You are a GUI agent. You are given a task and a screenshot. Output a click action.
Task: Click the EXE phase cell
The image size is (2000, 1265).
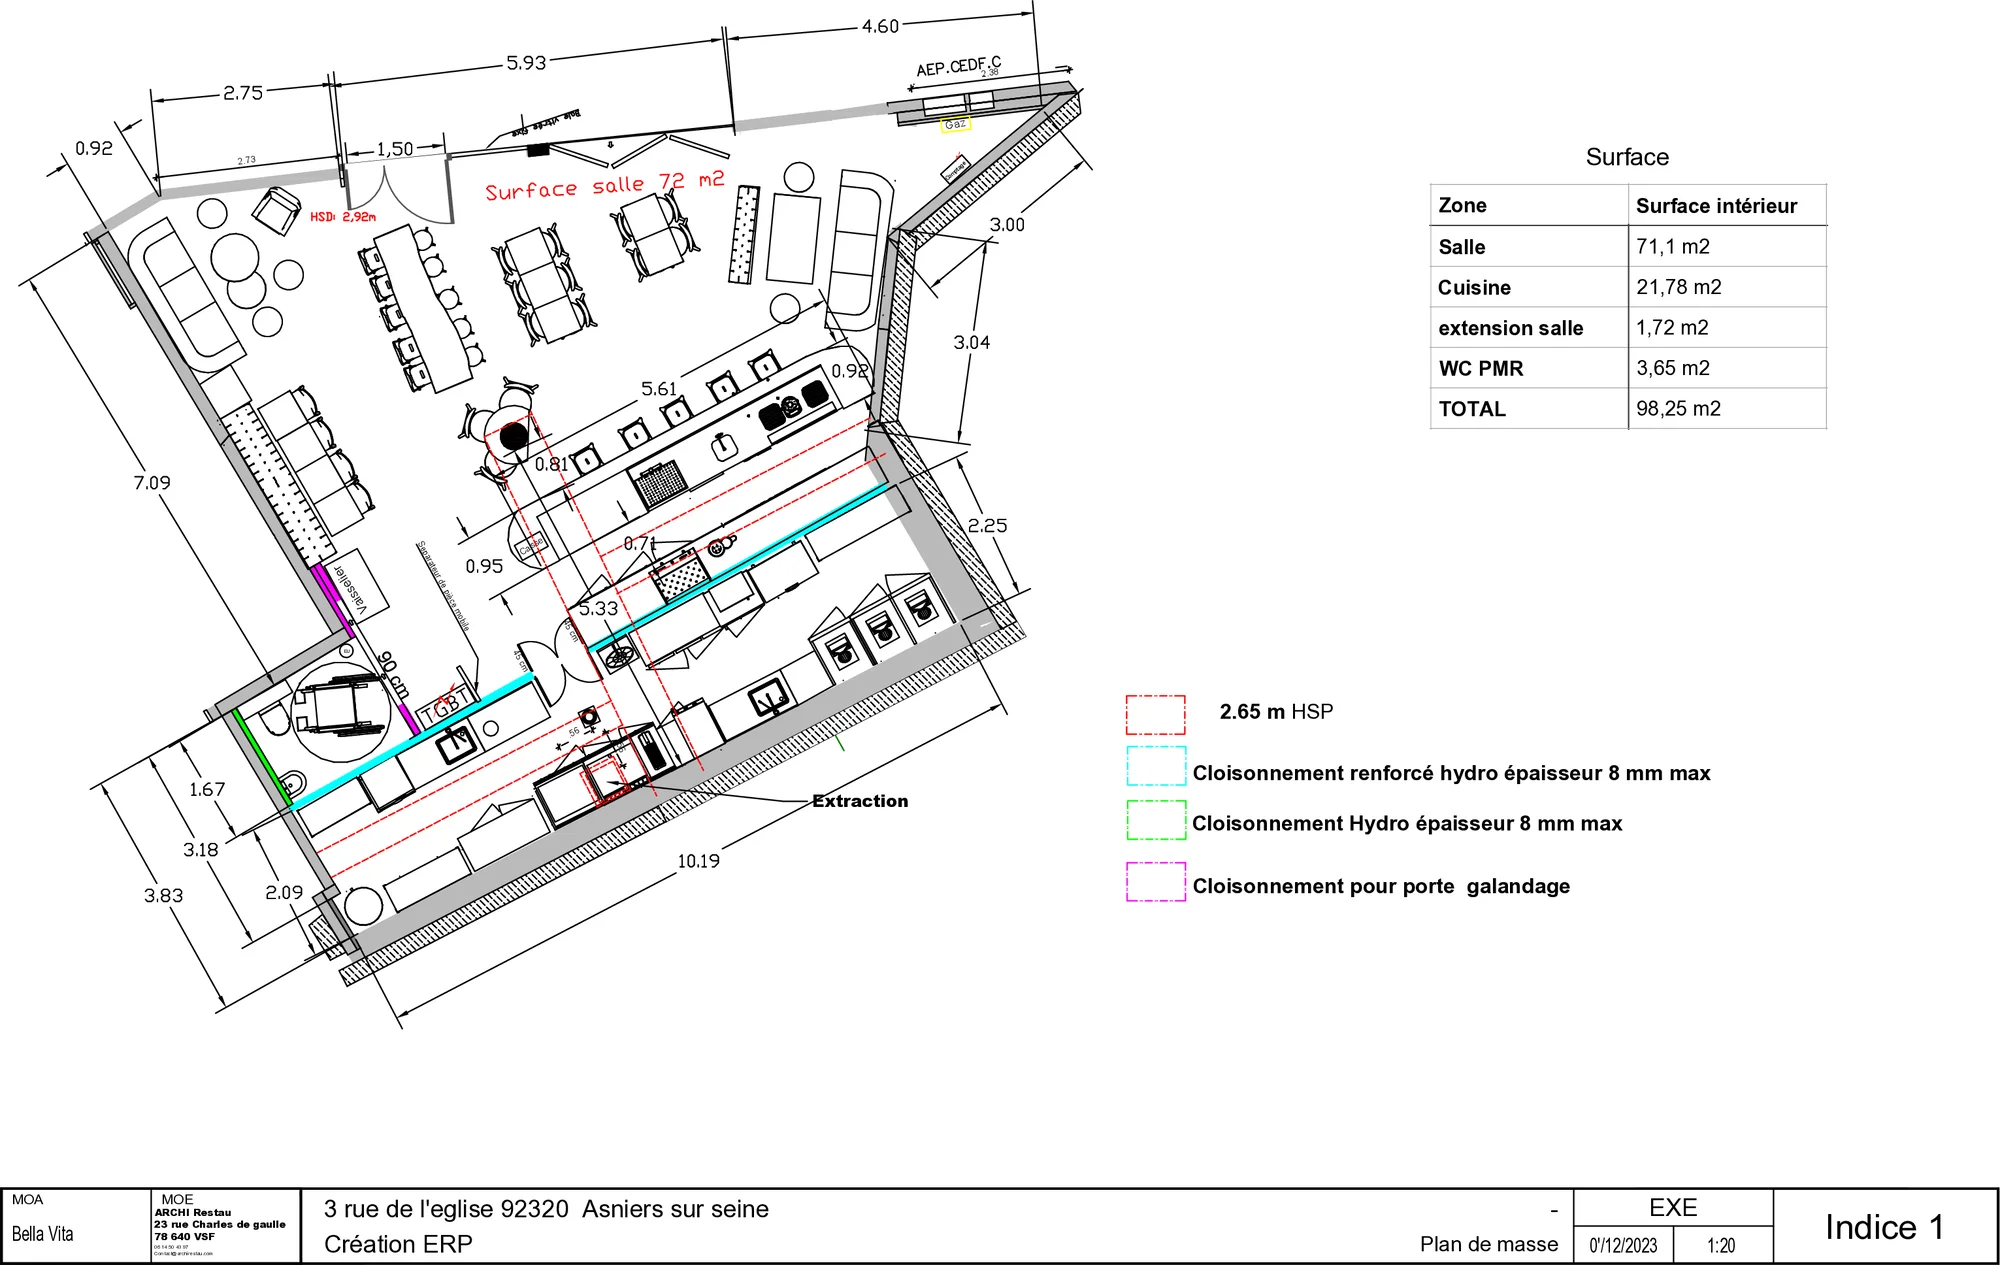tap(1673, 1208)
